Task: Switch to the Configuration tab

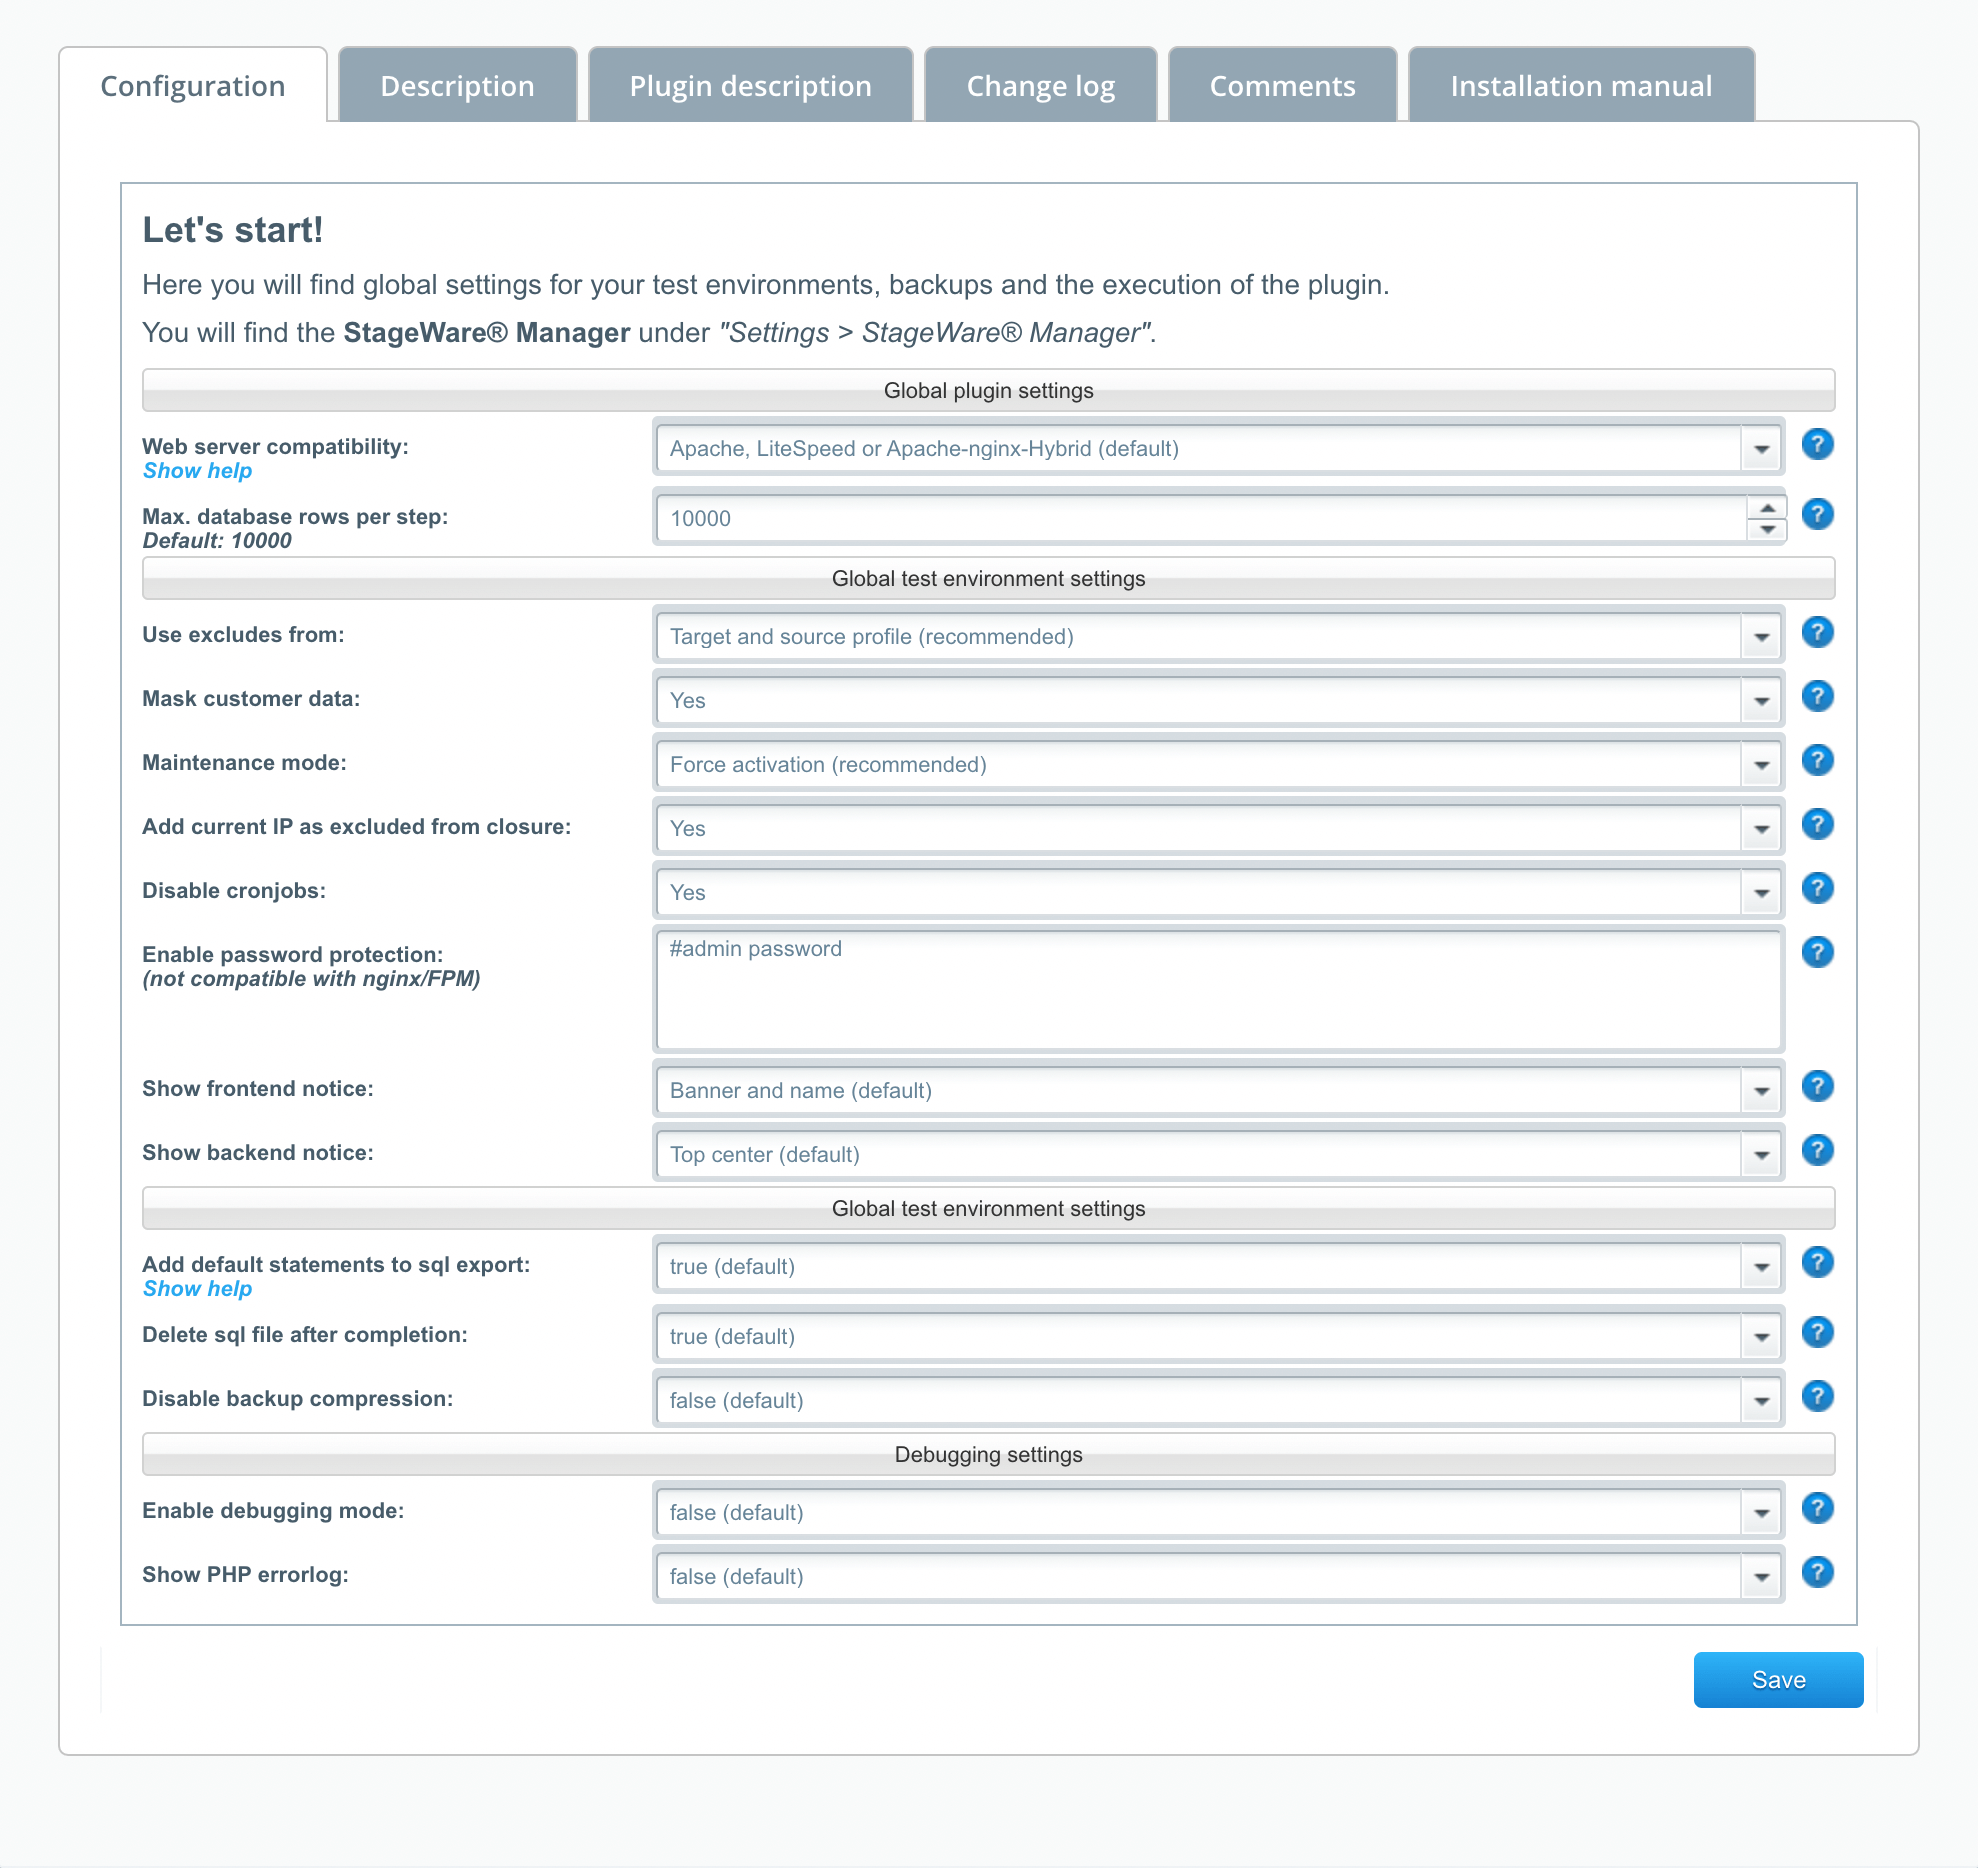Action: [193, 86]
